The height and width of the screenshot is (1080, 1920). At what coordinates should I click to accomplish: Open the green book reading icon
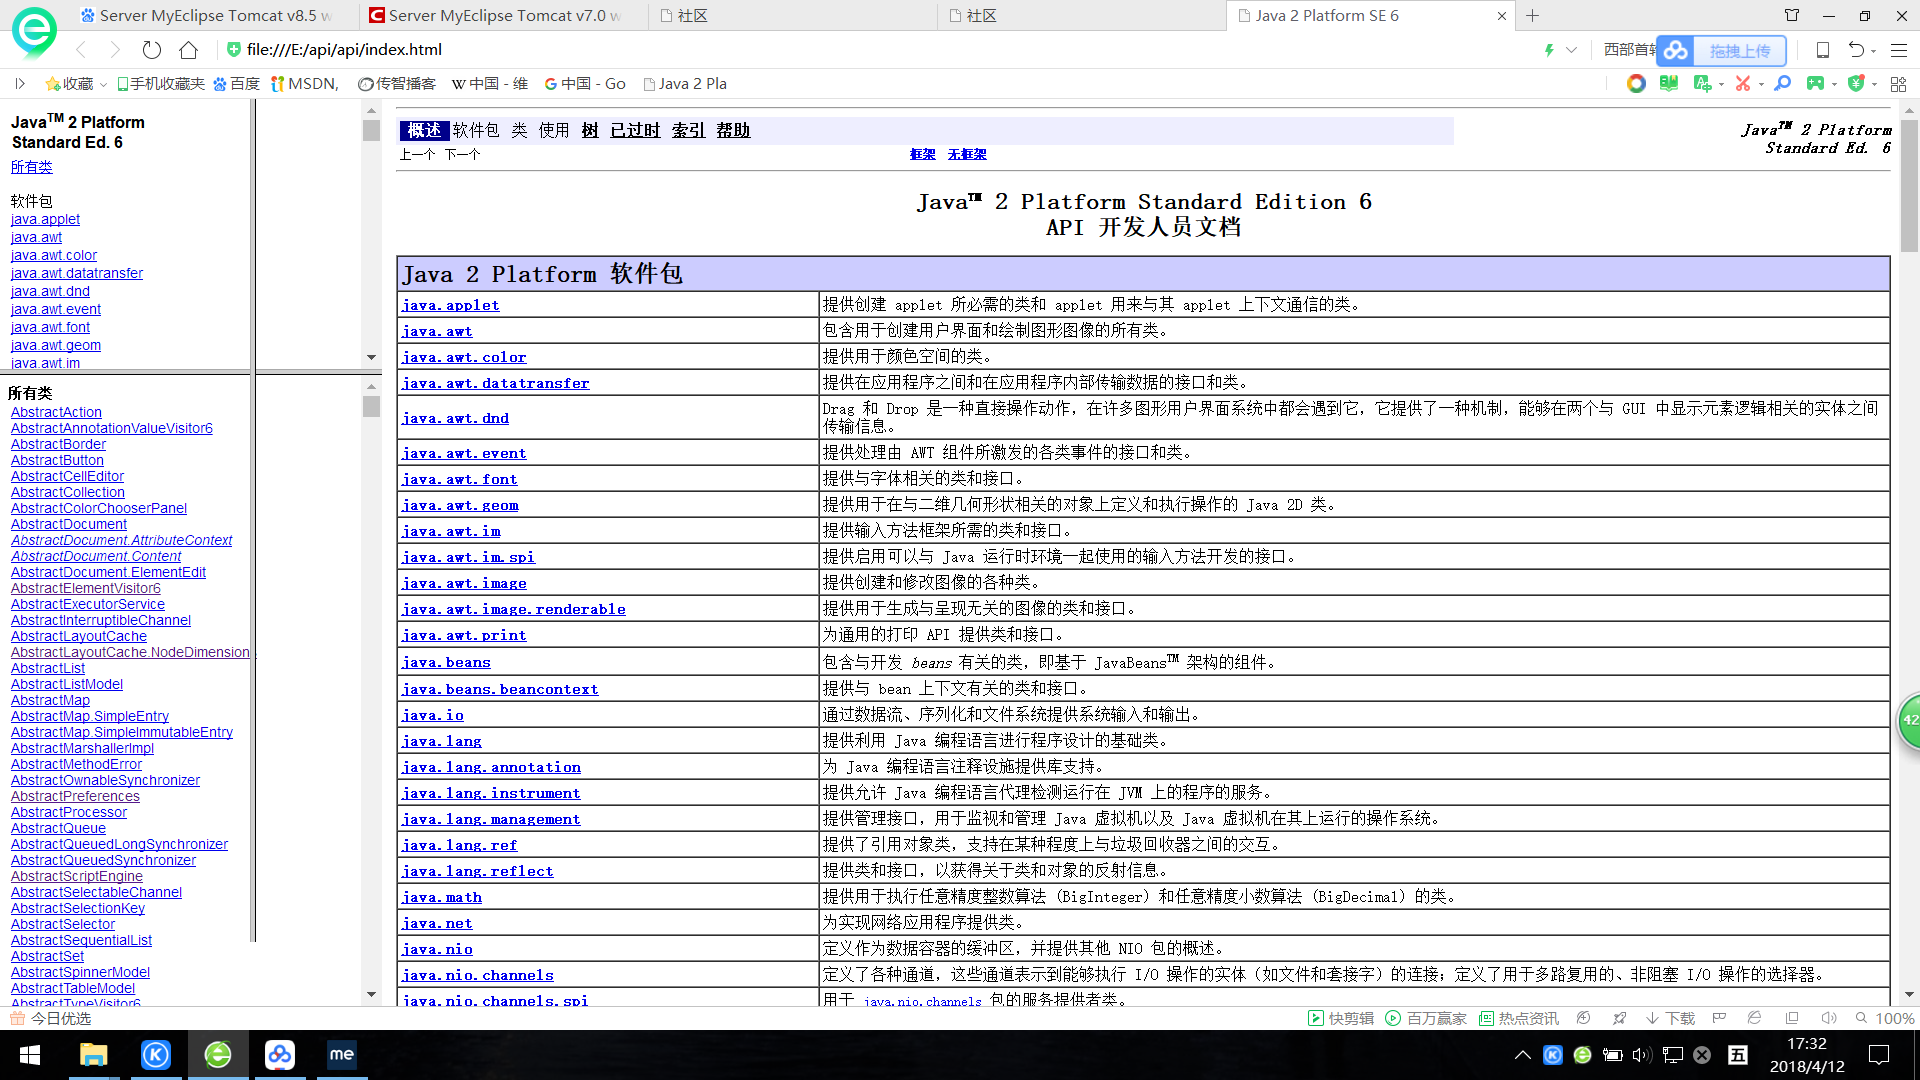(x=1668, y=84)
